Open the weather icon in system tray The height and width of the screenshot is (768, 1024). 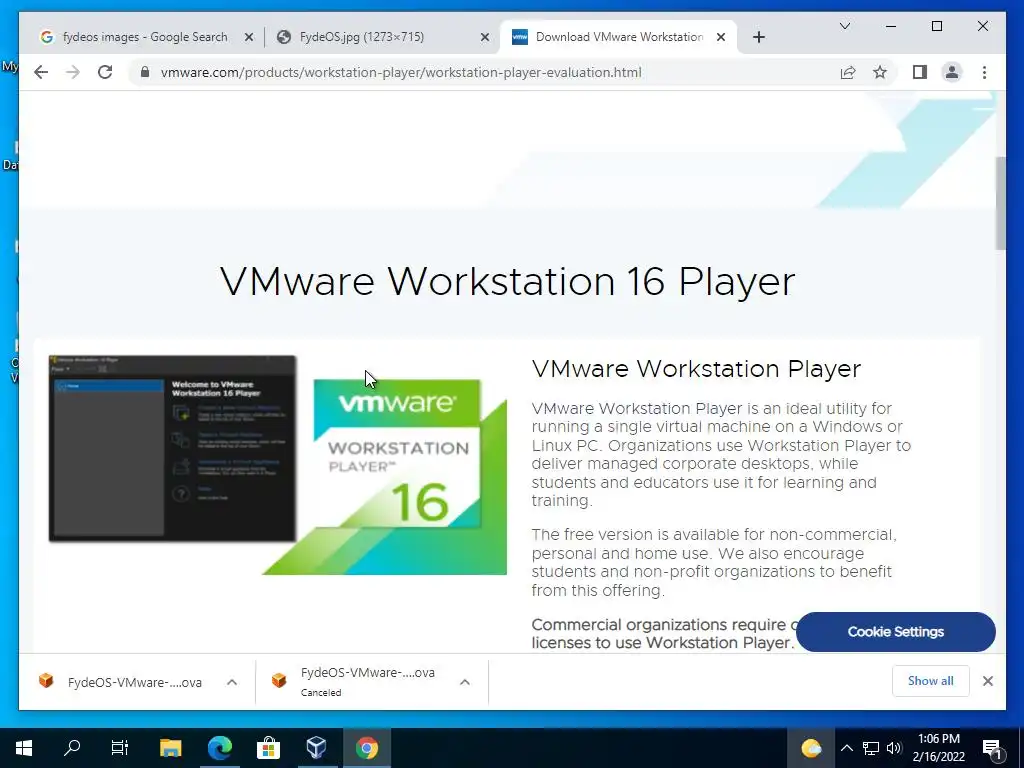click(x=810, y=748)
